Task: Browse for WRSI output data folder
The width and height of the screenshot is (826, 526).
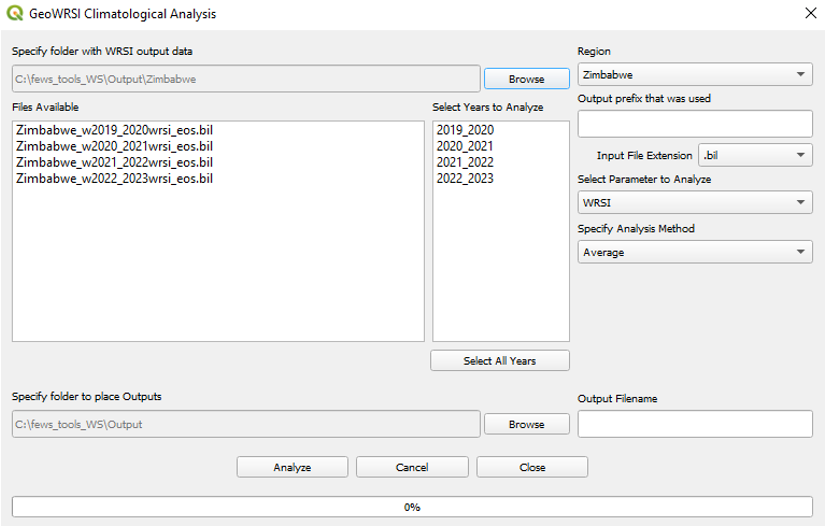Action: tap(526, 79)
